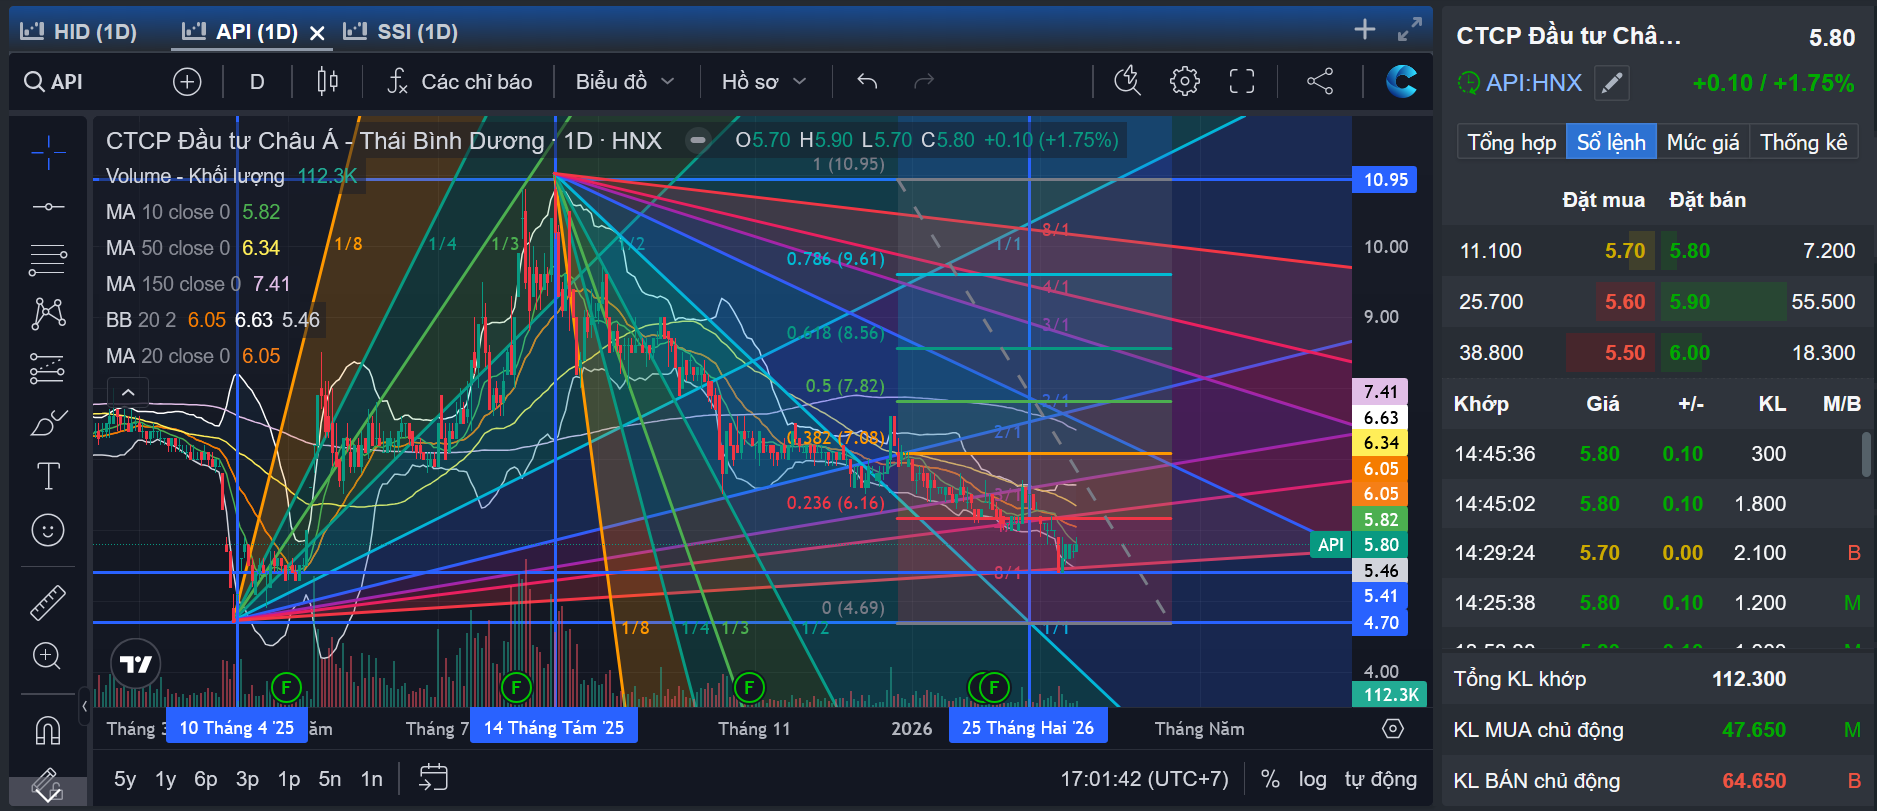Switch to the HID (1D) chart tab
This screenshot has height=811, width=1877.
pos(79,32)
